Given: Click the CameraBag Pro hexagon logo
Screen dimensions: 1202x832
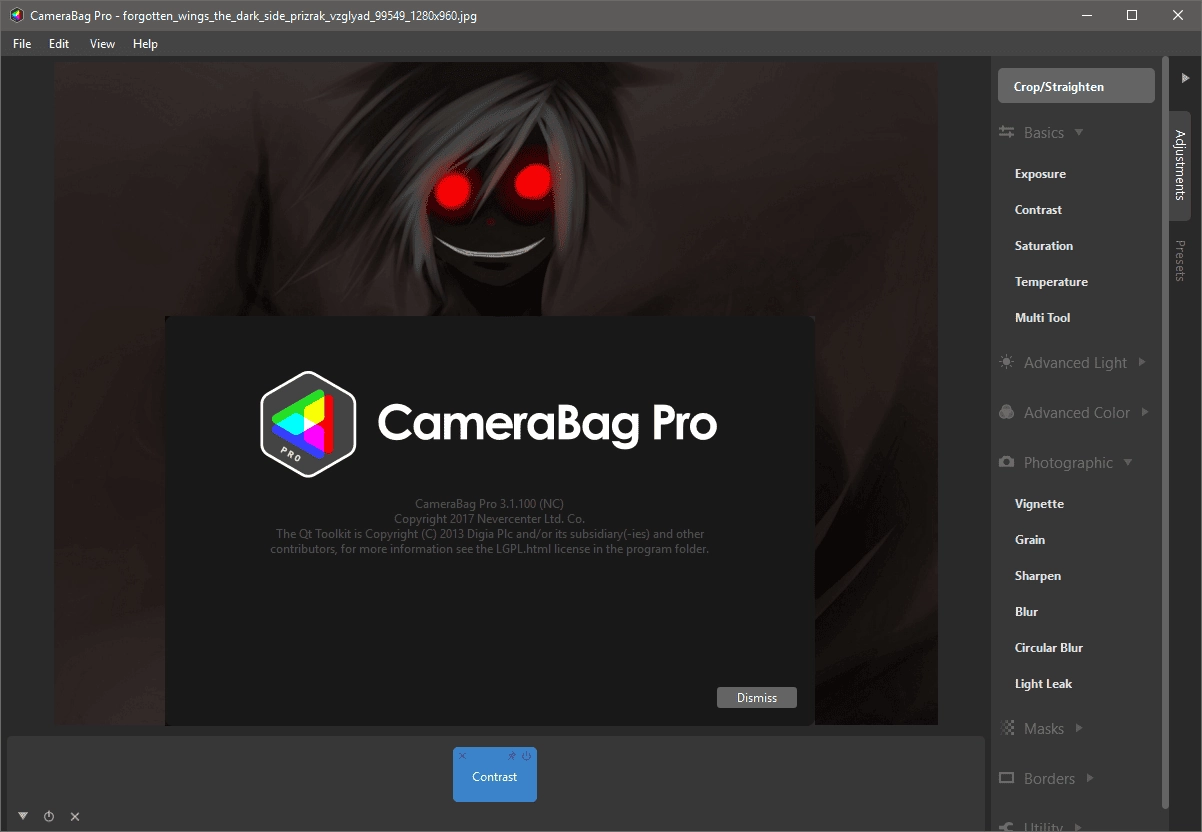Looking at the screenshot, I should (308, 422).
